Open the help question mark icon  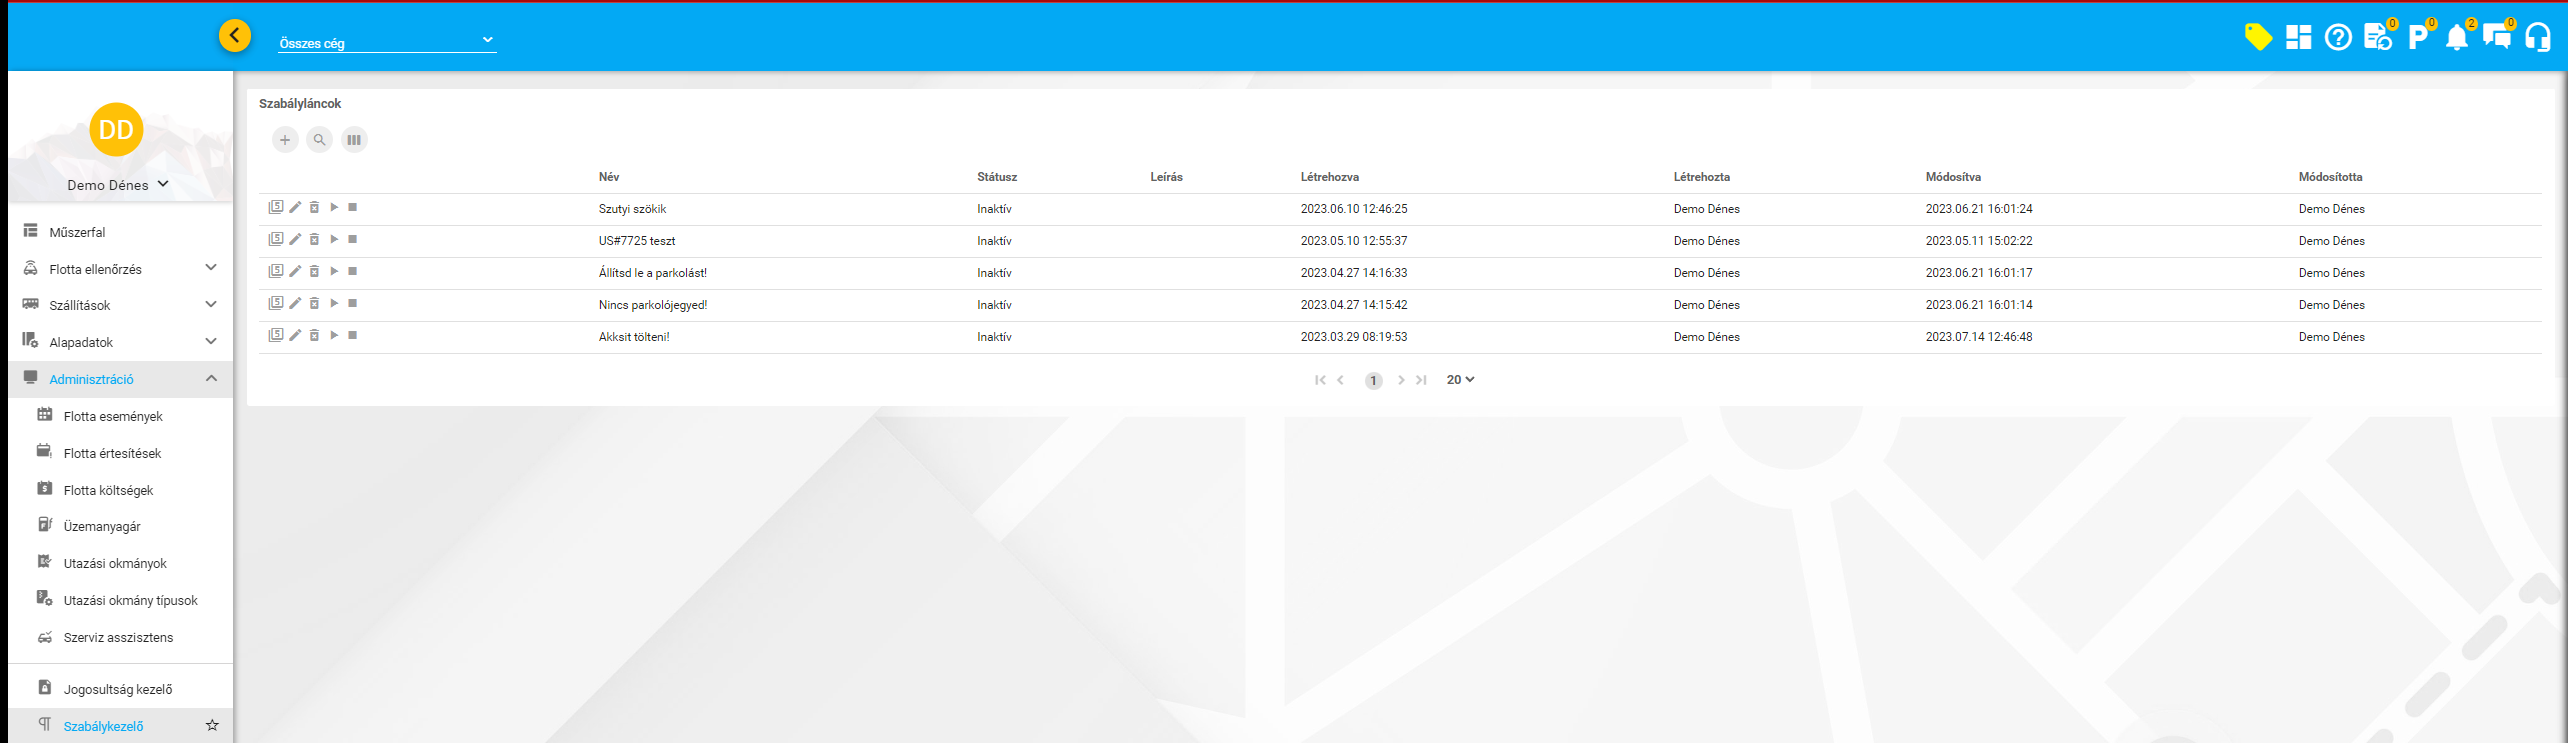[x=2337, y=38]
